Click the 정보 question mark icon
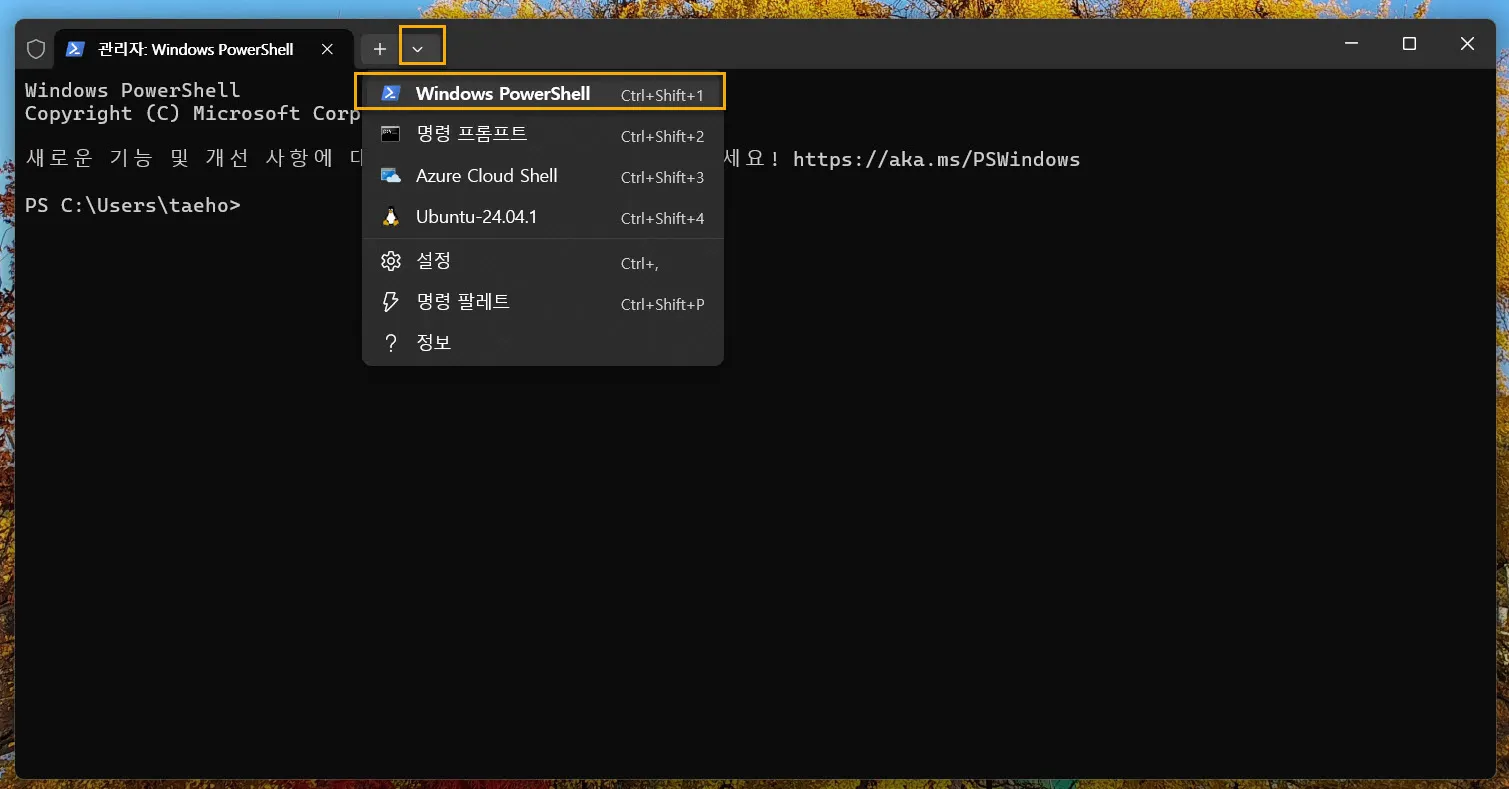Viewport: 1509px width, 789px height. [x=390, y=342]
